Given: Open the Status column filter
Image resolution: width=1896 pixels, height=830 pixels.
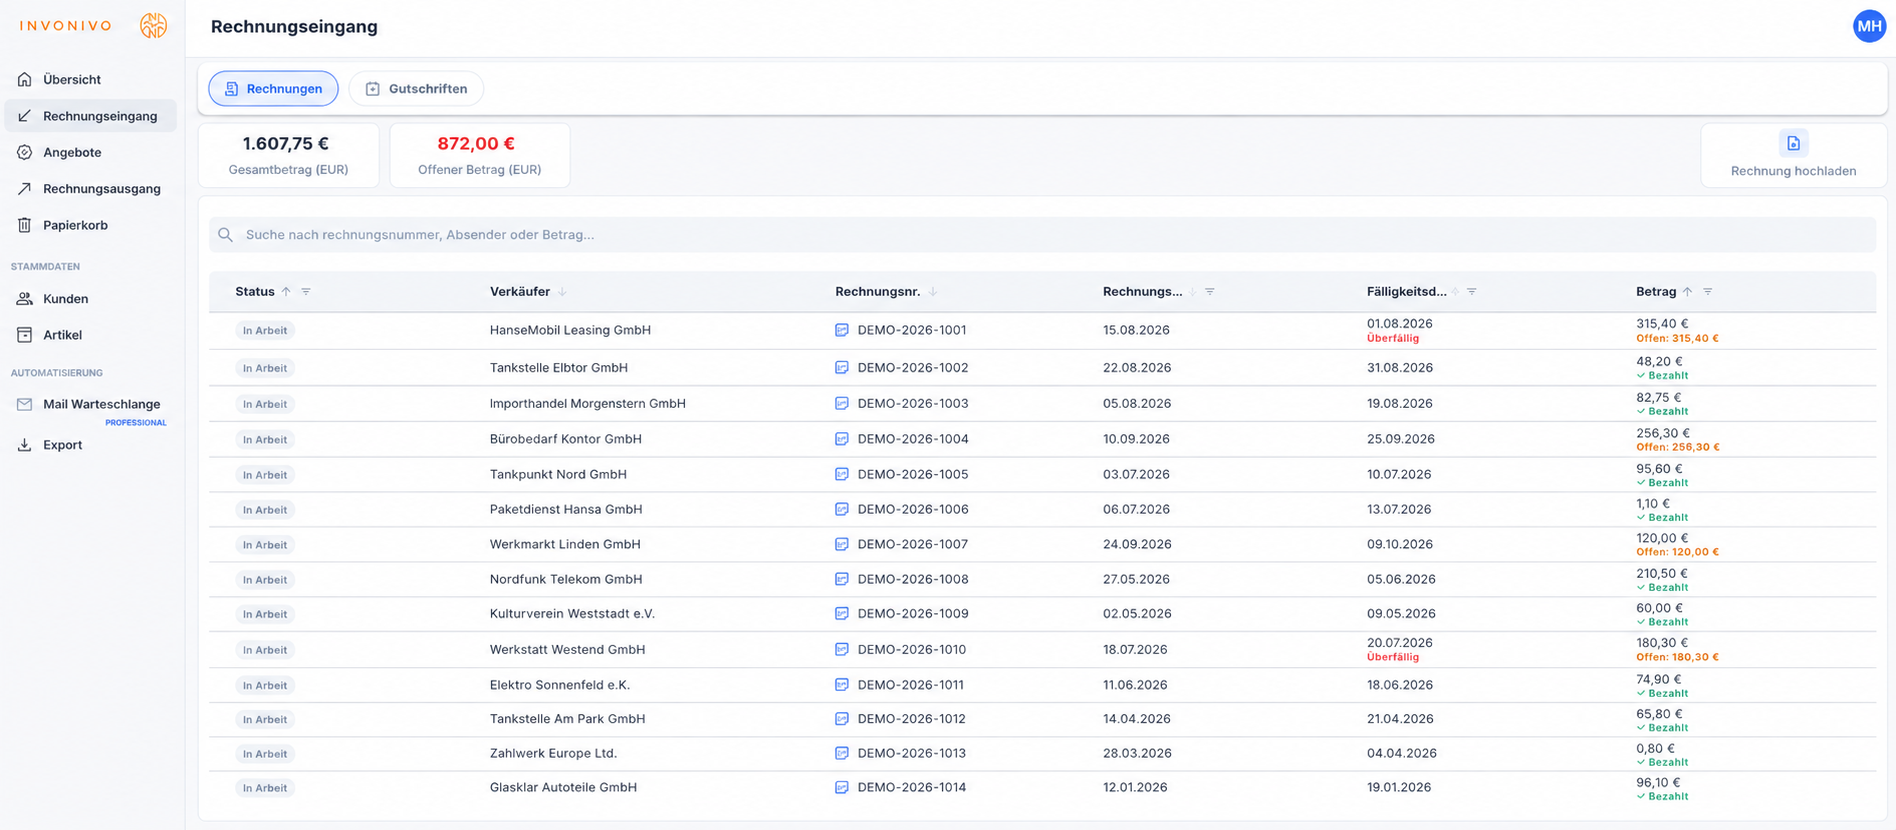Looking at the screenshot, I should [306, 292].
